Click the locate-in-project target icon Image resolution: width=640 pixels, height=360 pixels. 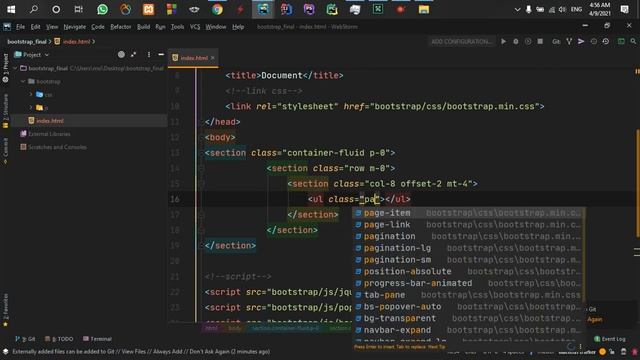(x=121, y=54)
